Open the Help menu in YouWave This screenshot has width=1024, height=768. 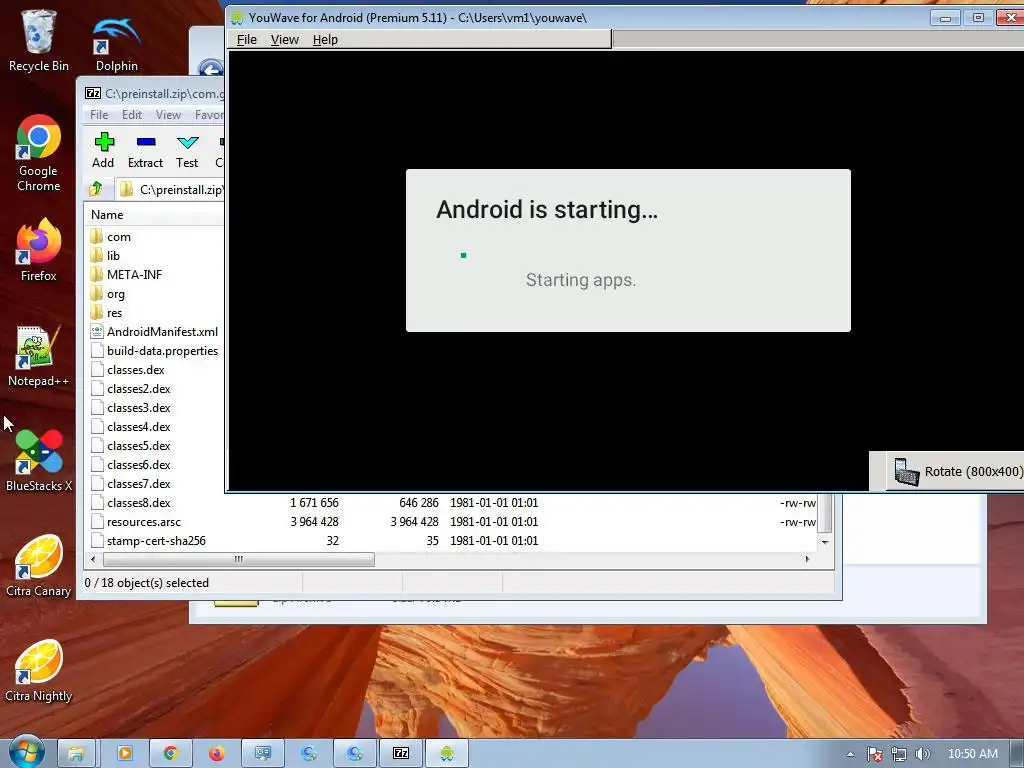[325, 40]
